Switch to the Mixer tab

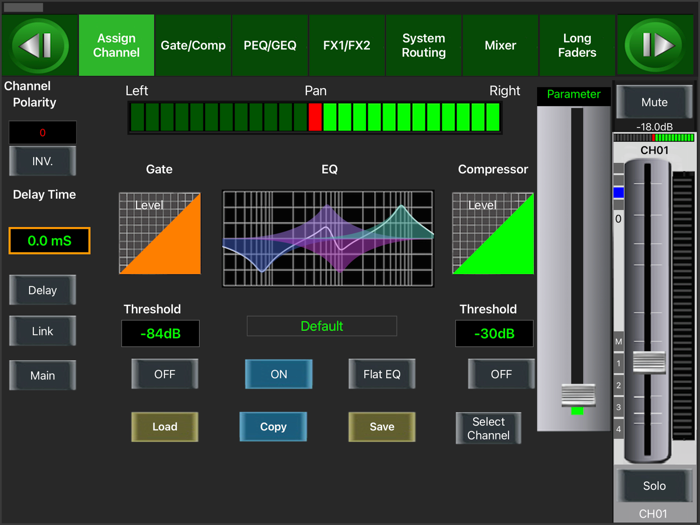tap(500, 45)
